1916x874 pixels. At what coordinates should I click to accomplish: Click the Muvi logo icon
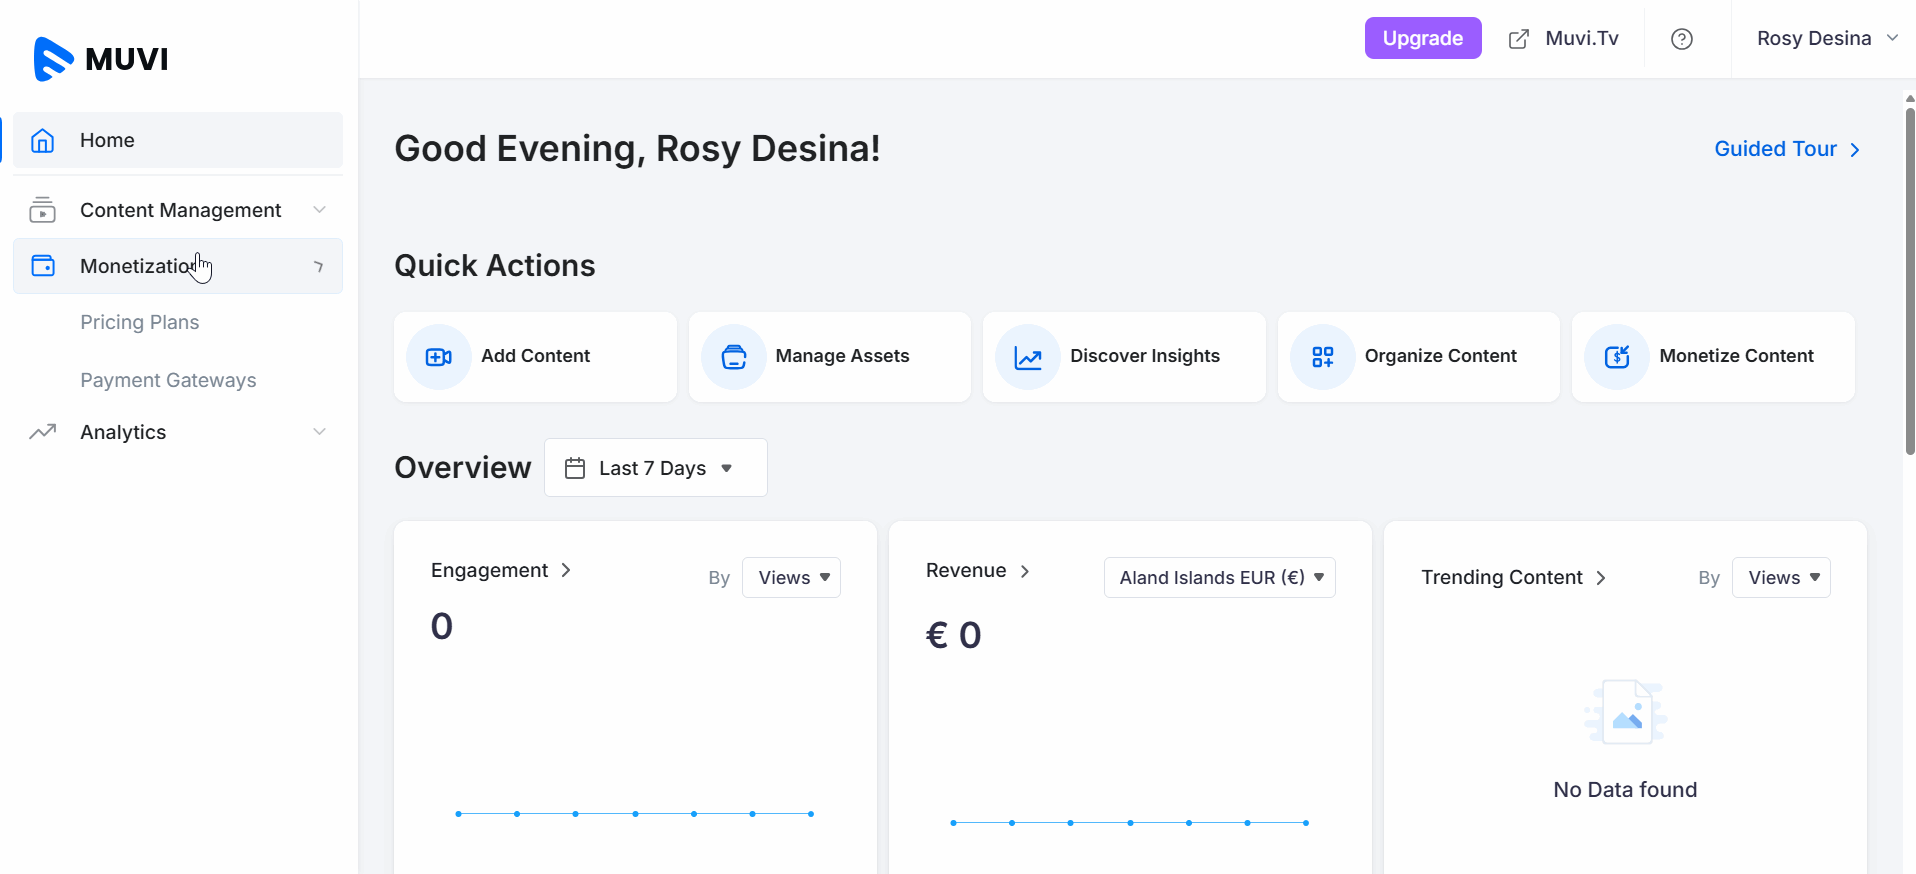53,59
